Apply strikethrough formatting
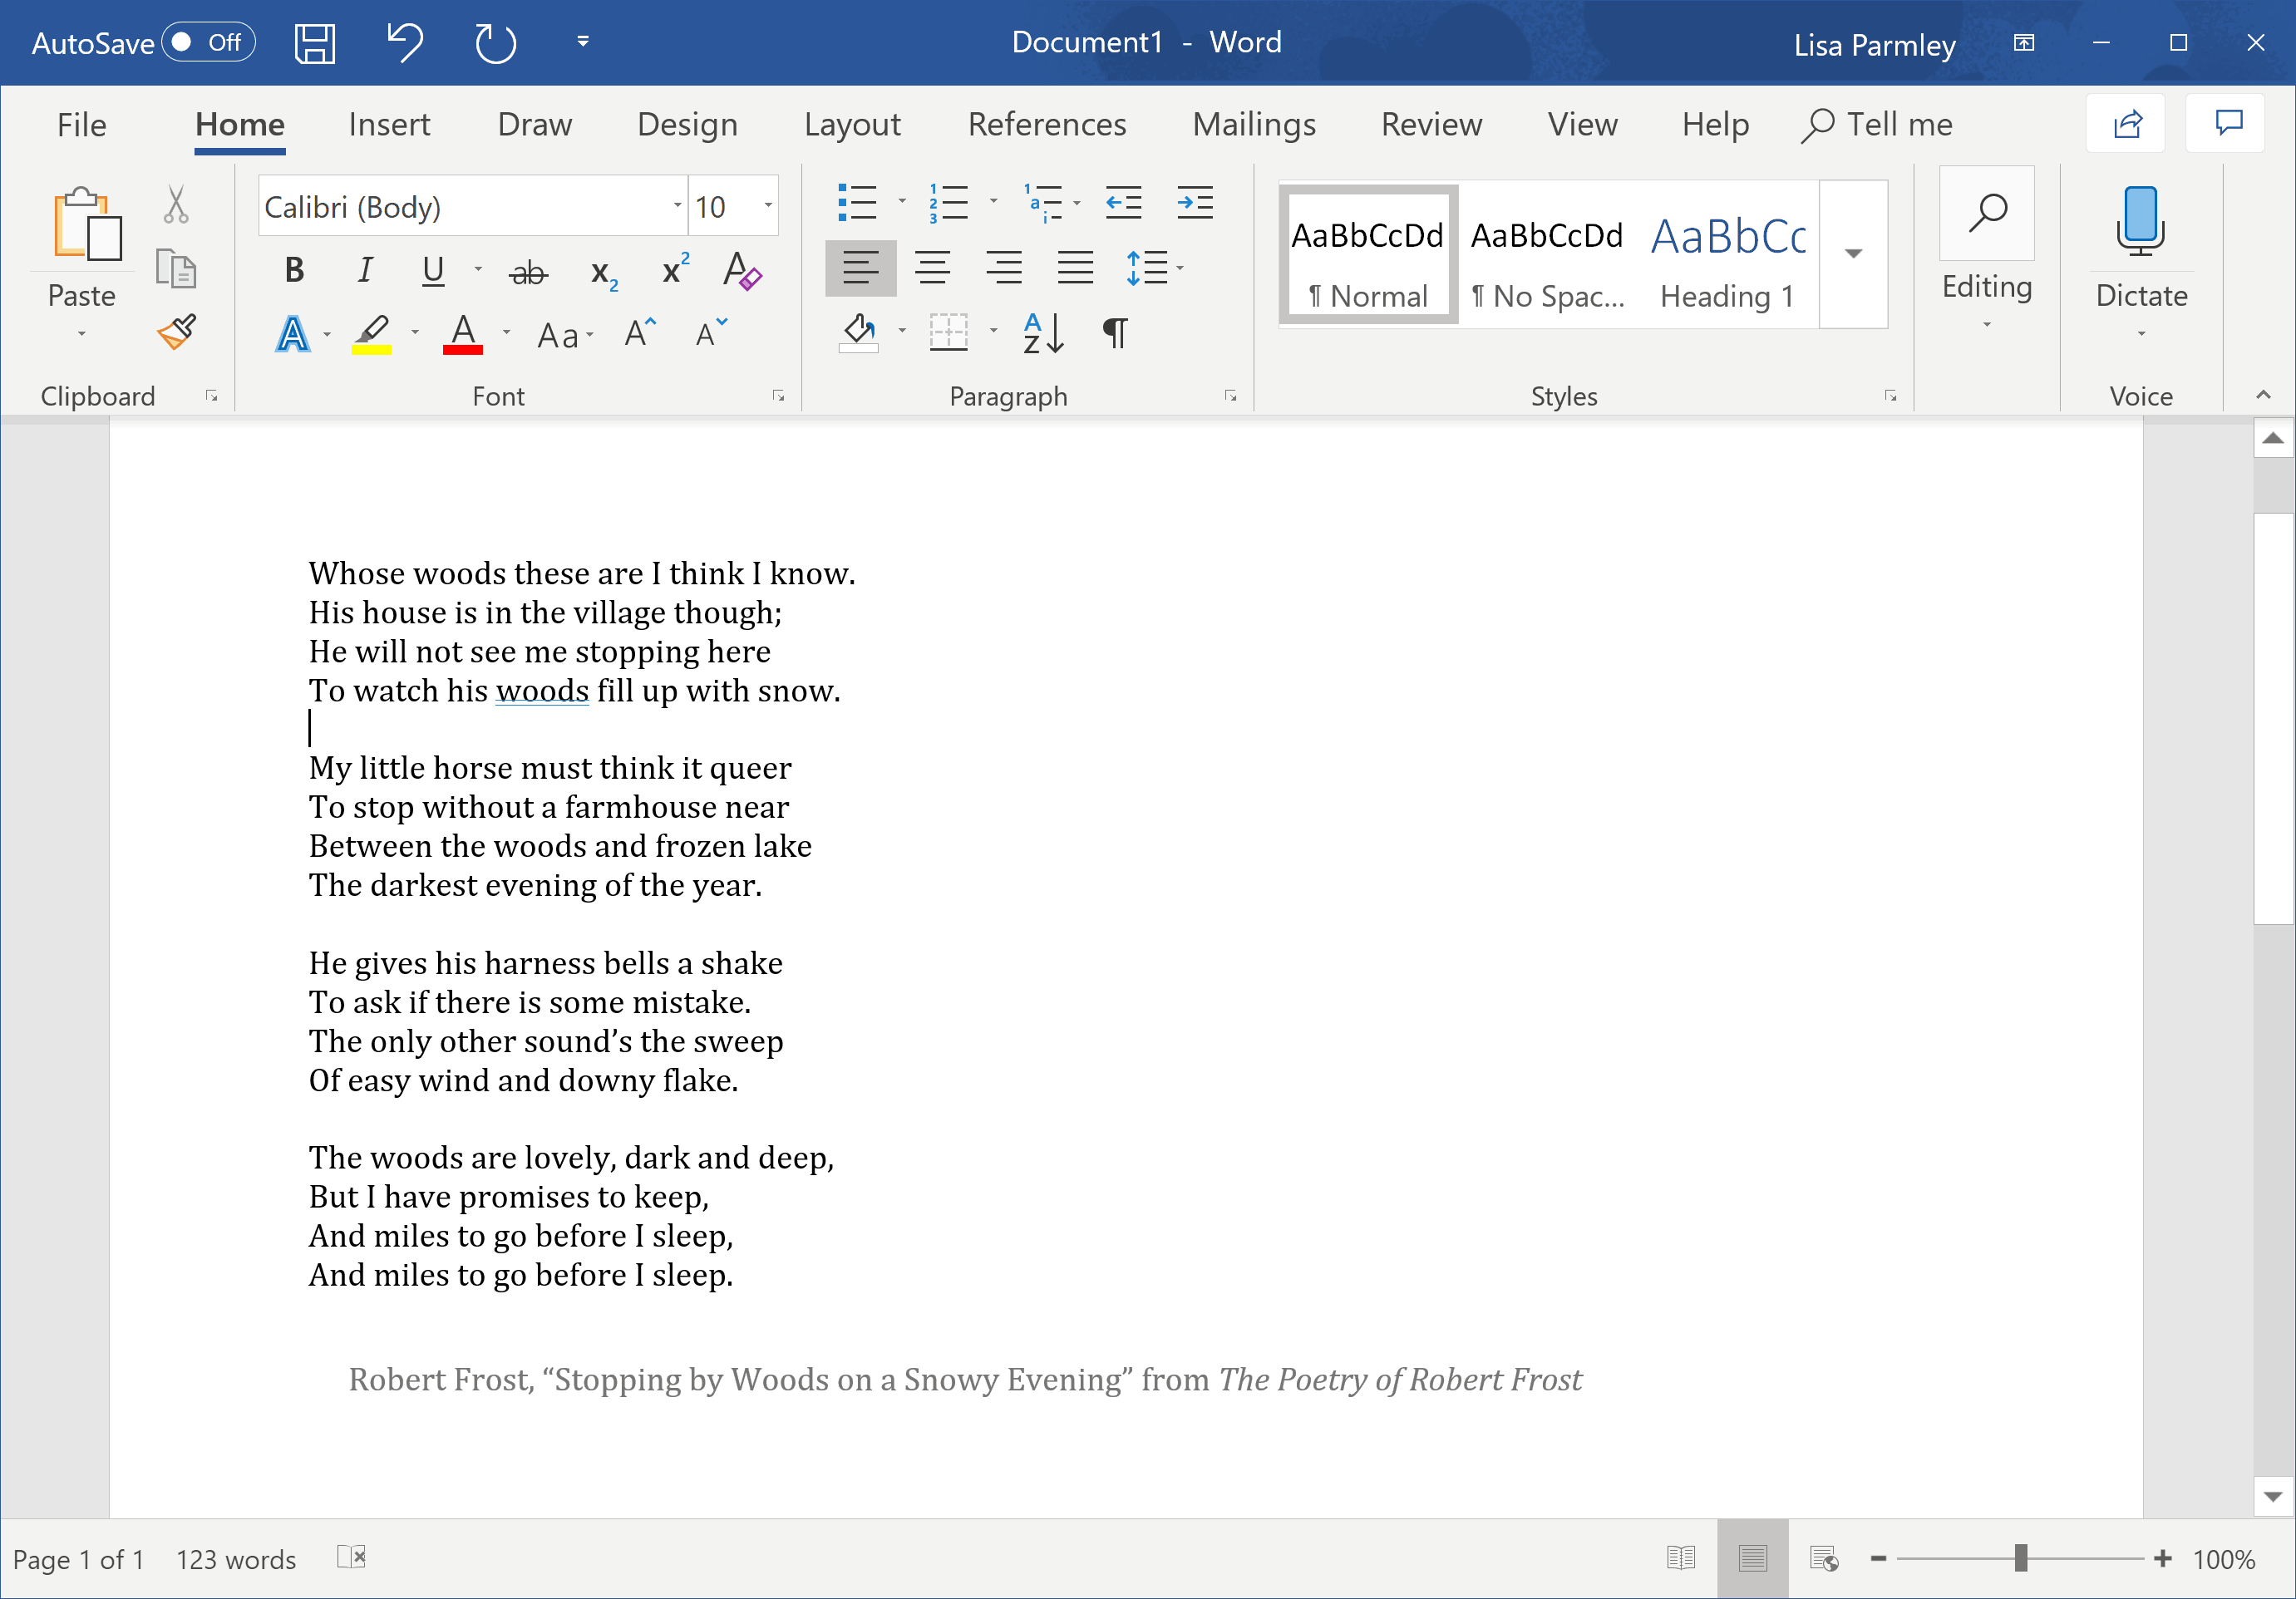This screenshot has height=1599, width=2296. coord(528,271)
